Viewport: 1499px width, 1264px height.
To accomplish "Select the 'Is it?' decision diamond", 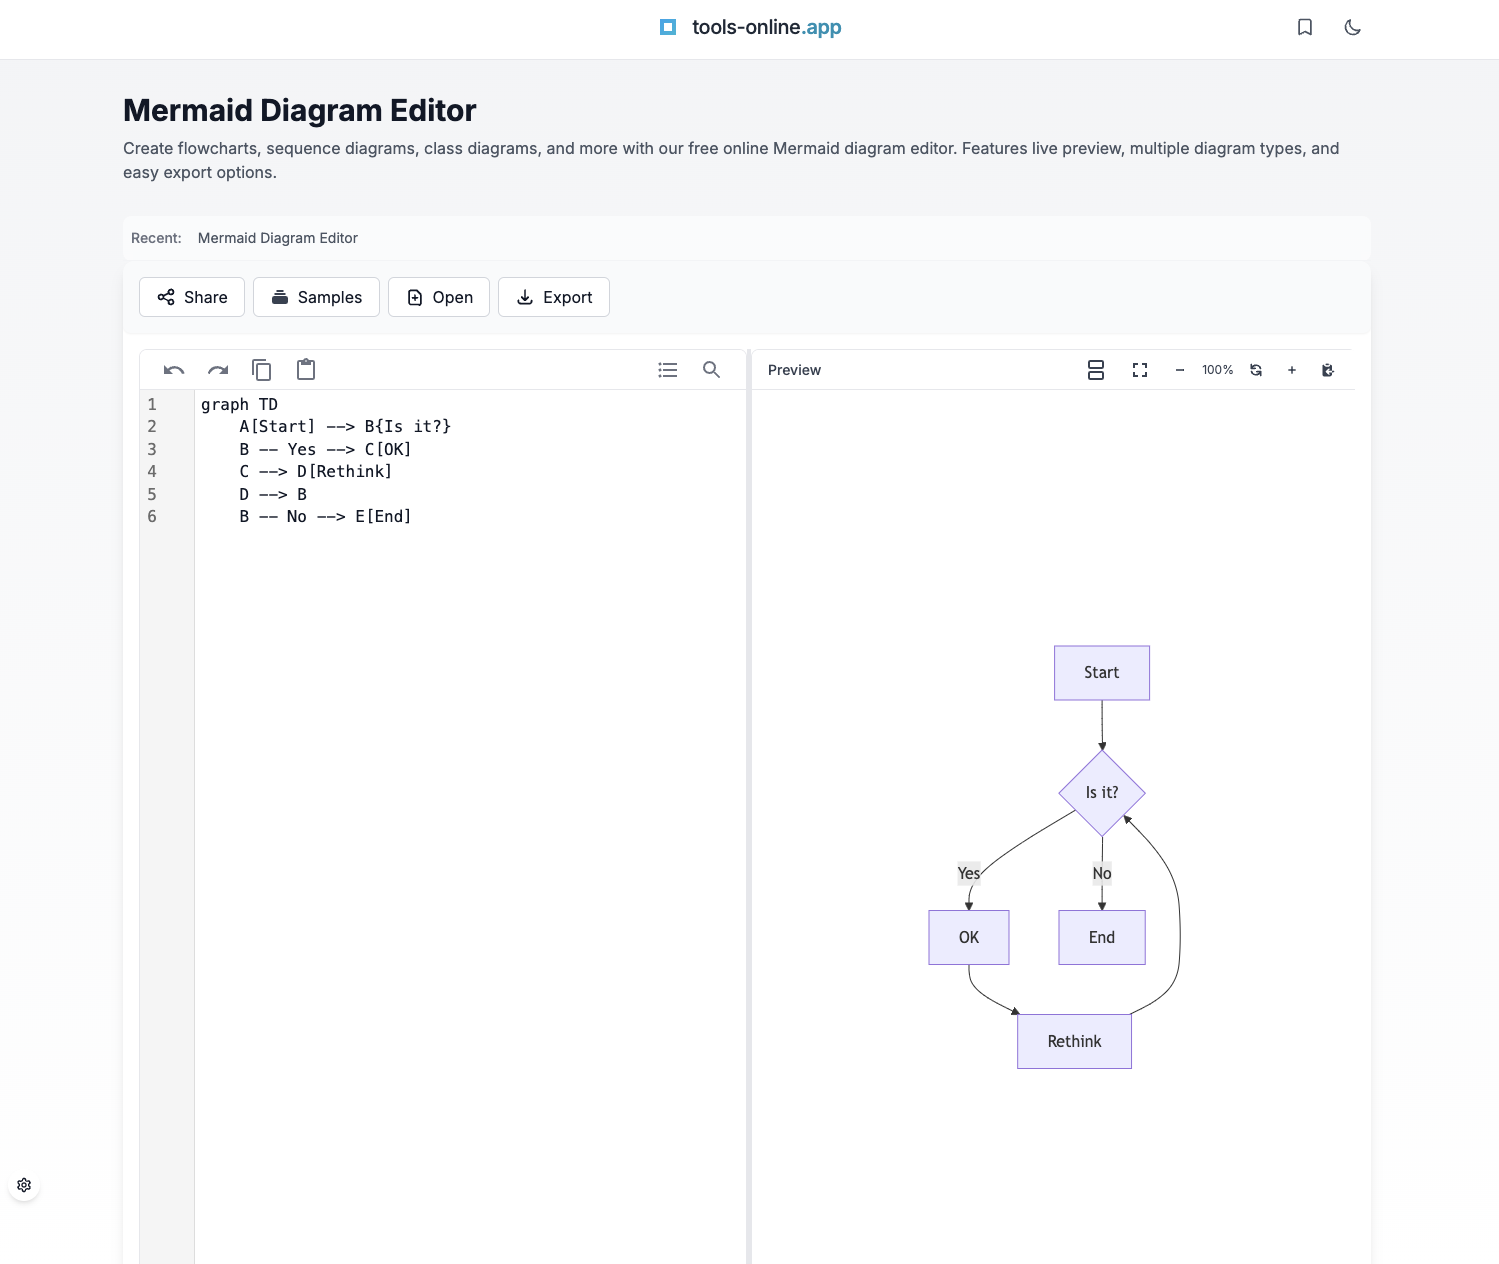I will click(1102, 793).
